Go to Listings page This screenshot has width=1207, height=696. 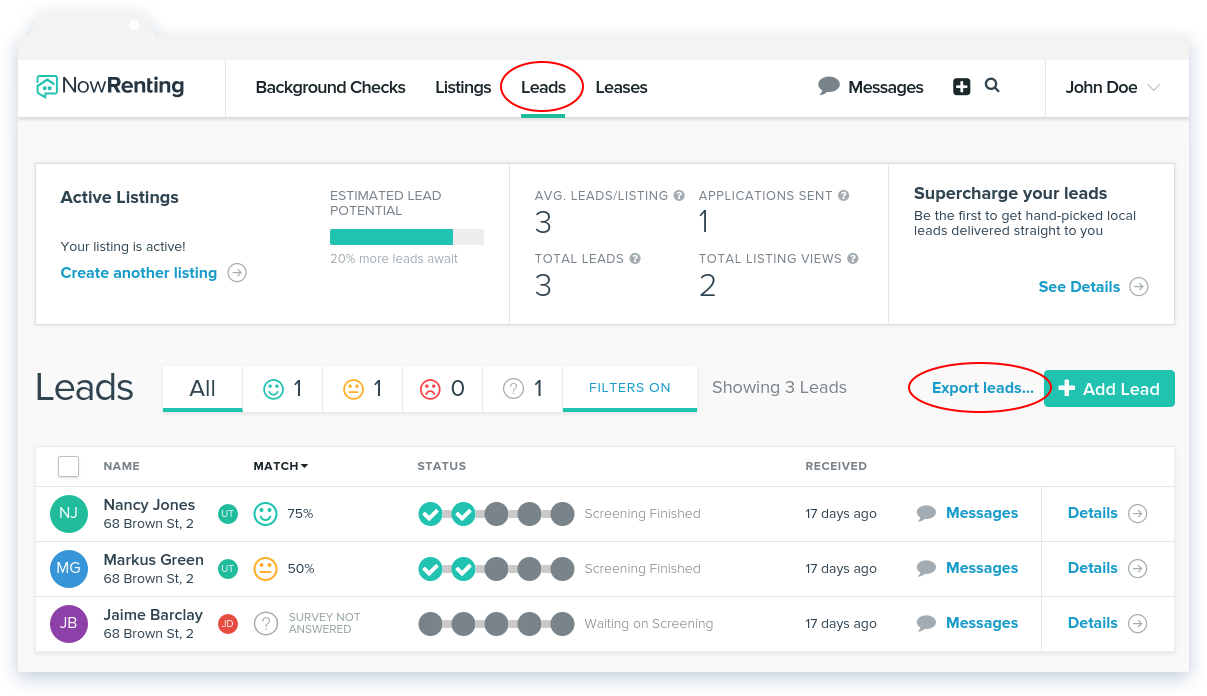pyautogui.click(x=463, y=87)
